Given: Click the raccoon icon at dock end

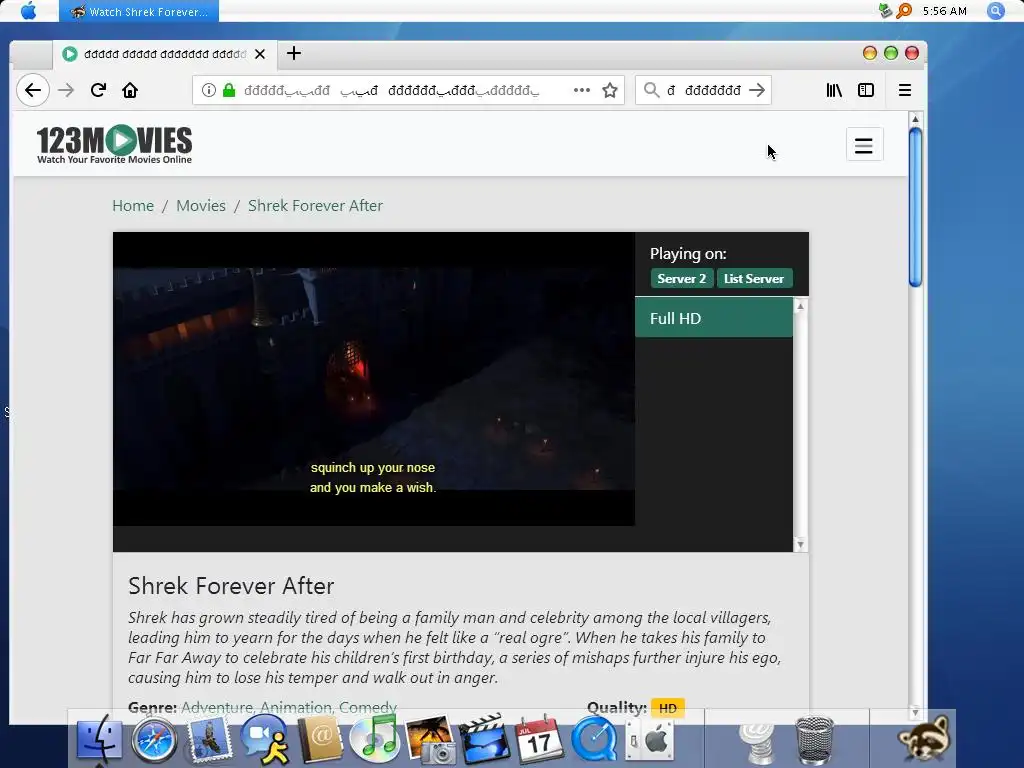Looking at the screenshot, I should [x=923, y=739].
